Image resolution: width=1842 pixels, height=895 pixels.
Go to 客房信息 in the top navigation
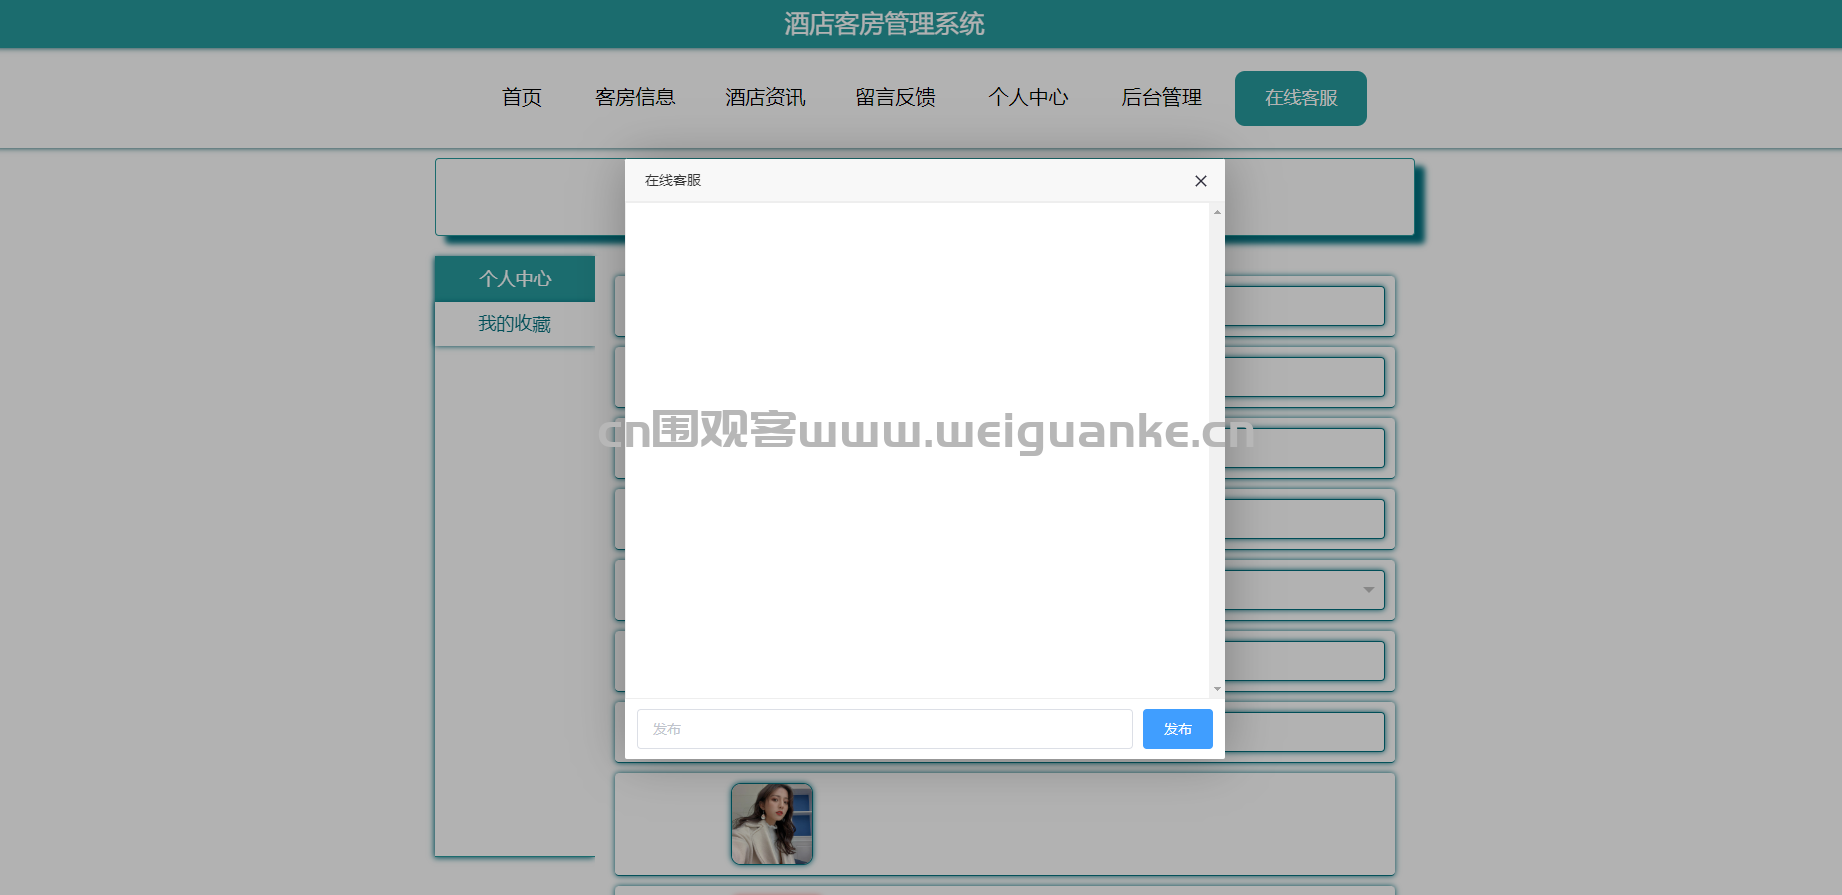635,98
